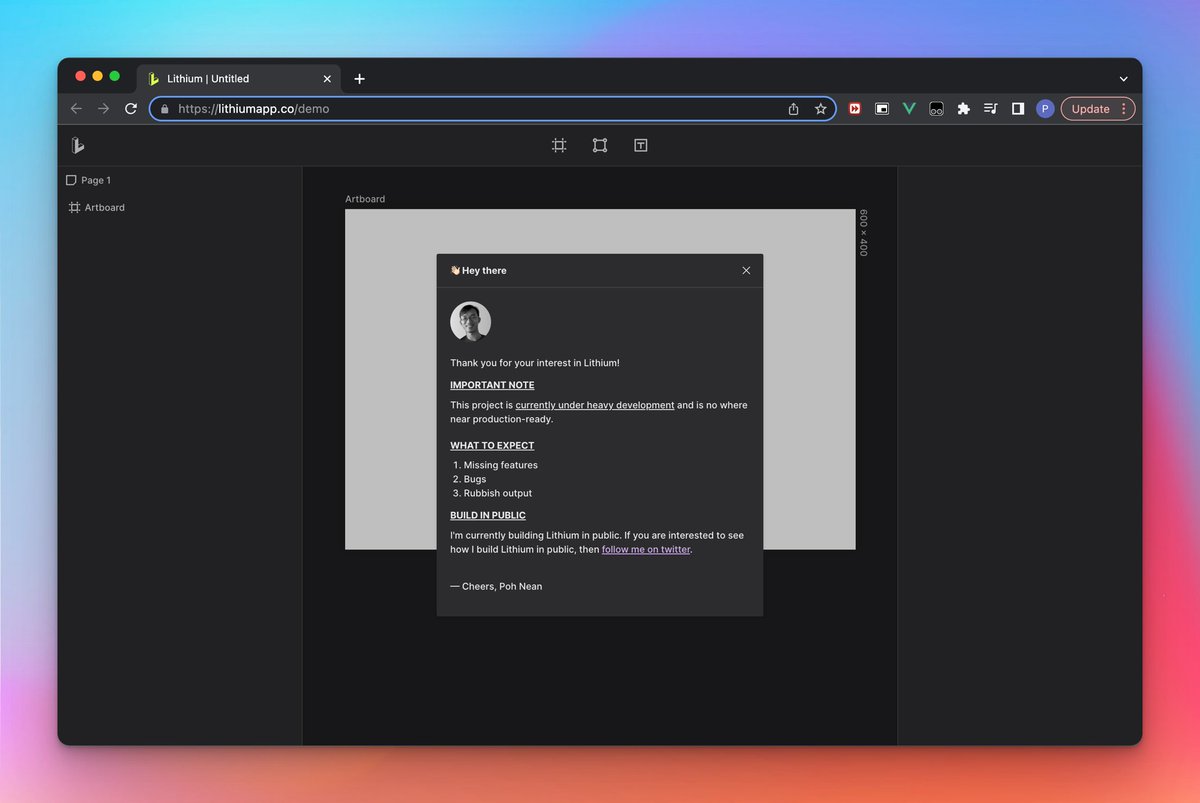Screen dimensions: 1200x803
Task: Click the BUILD IN PUBLIC heading
Action: 488,515
